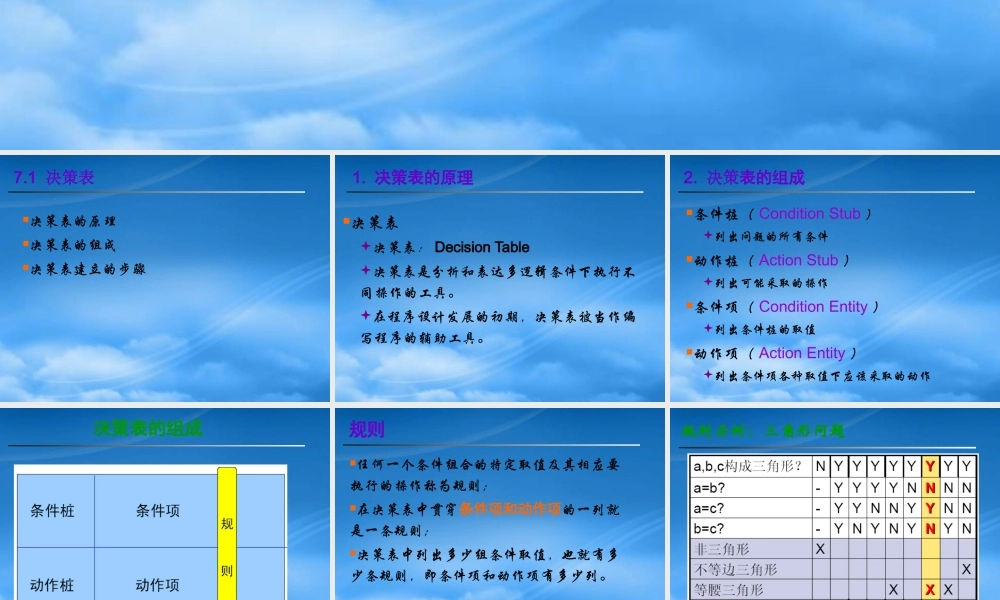Select the English term 'Decision Table'
Viewport: 1000px width, 600px height.
[x=482, y=247]
